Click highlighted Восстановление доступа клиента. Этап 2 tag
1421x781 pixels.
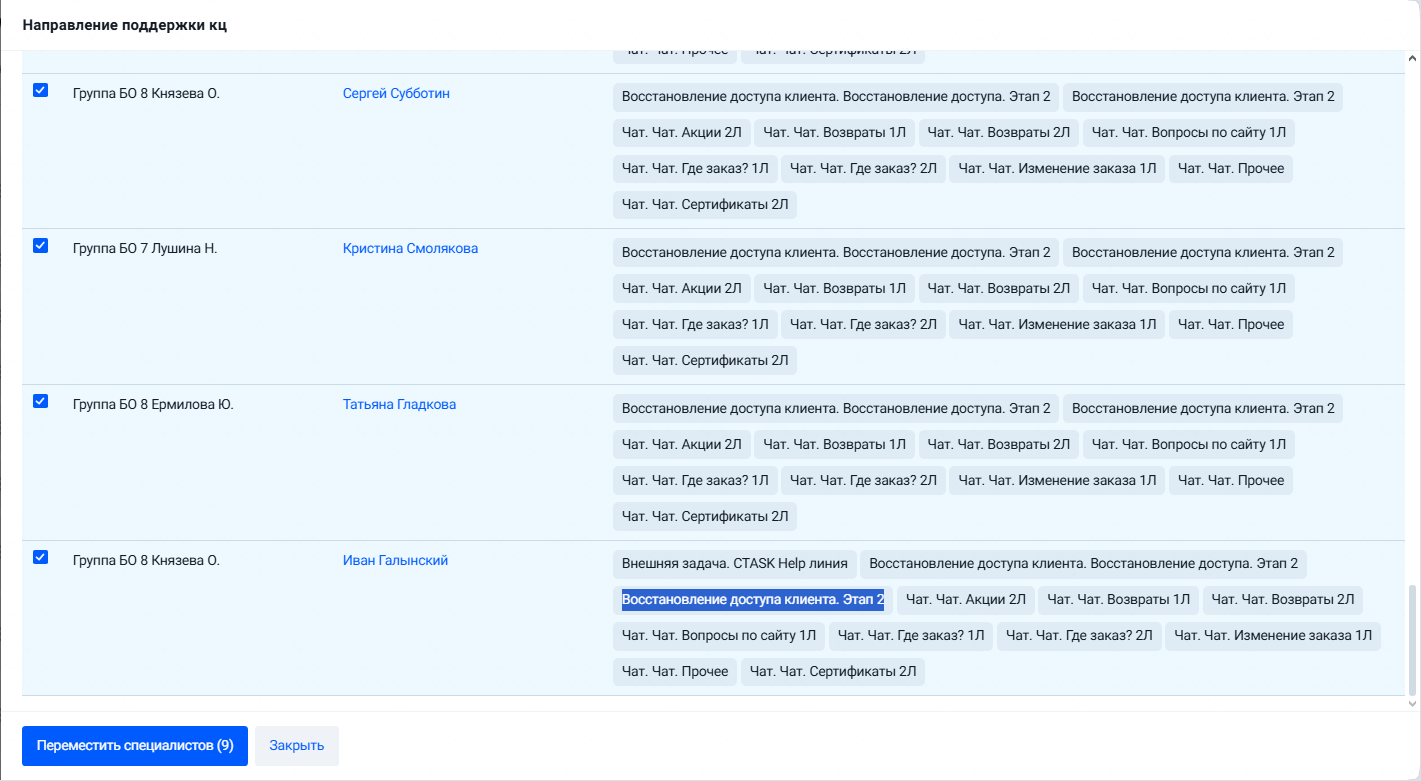[753, 600]
